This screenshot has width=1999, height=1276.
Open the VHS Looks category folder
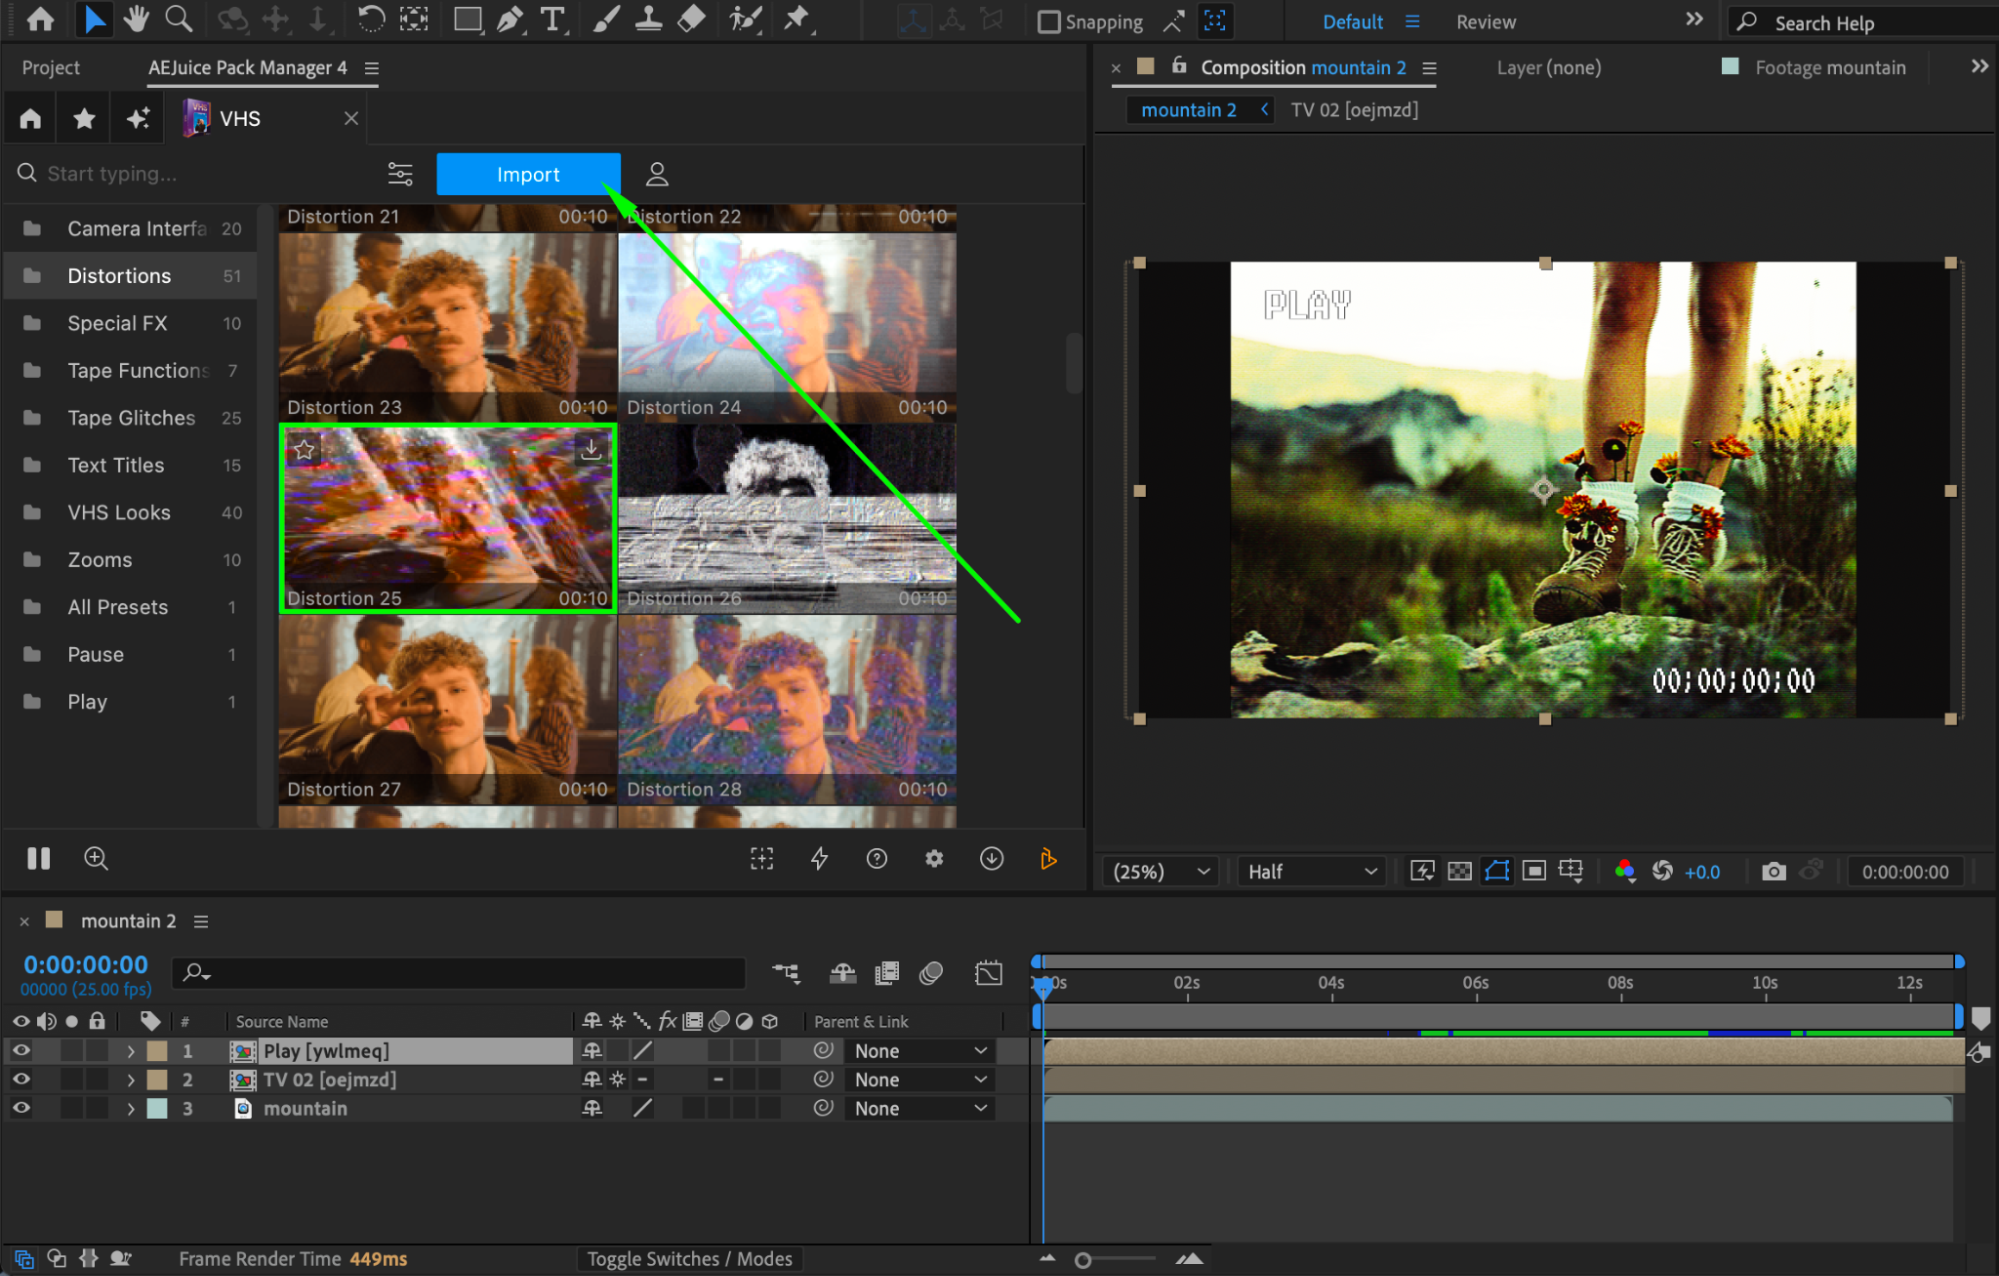click(131, 513)
